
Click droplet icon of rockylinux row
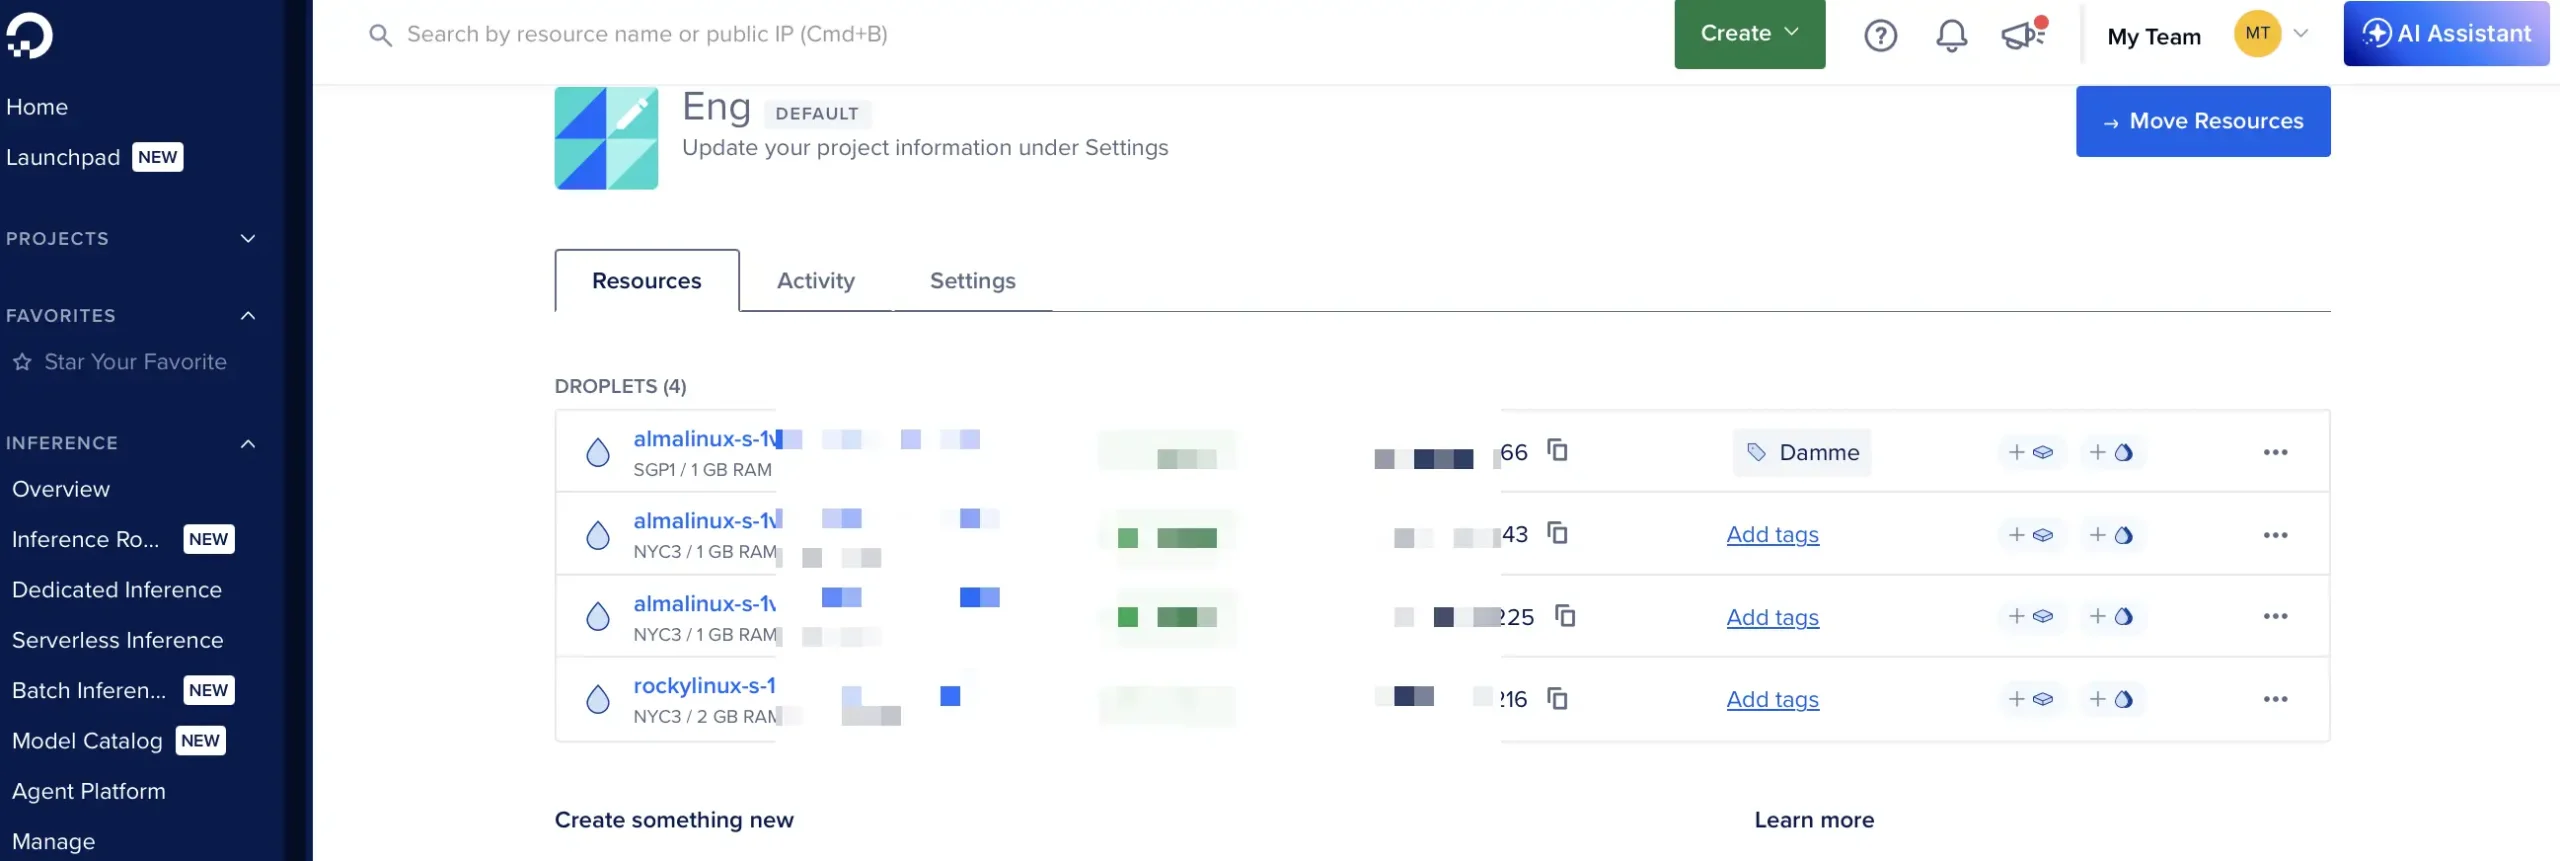pos(598,699)
